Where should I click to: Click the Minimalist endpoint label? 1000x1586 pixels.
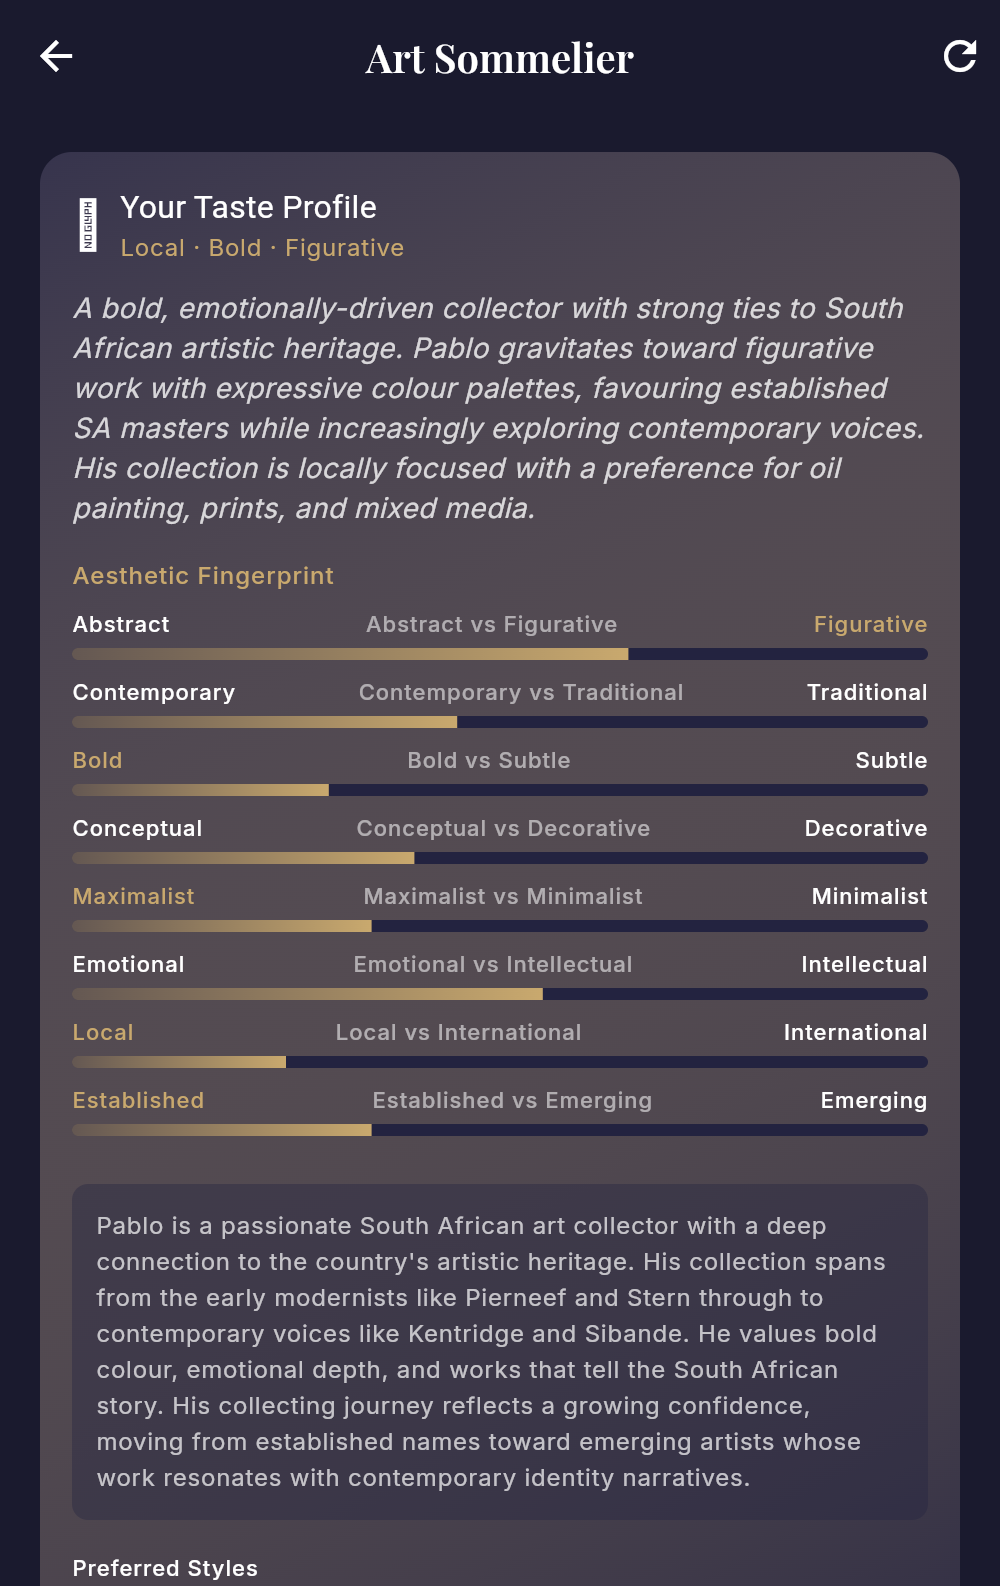pyautogui.click(x=869, y=896)
